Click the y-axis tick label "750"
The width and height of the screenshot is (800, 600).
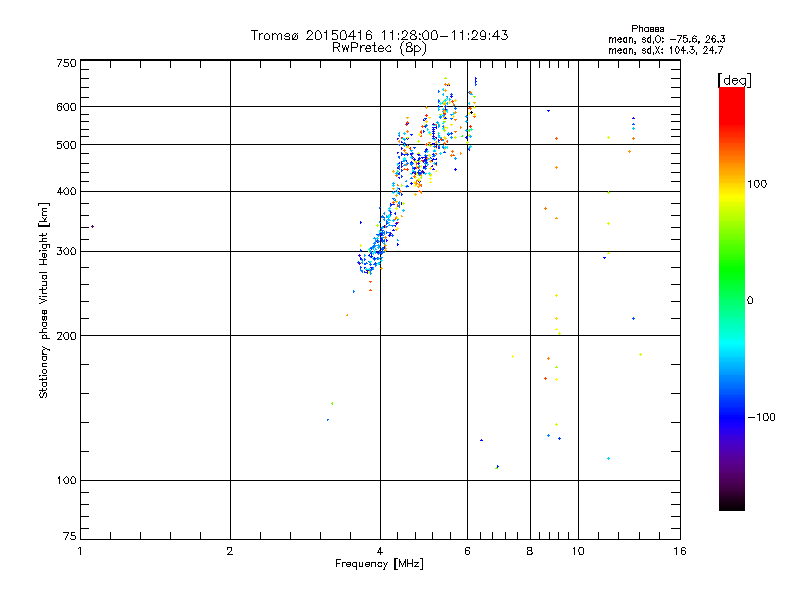click(66, 63)
